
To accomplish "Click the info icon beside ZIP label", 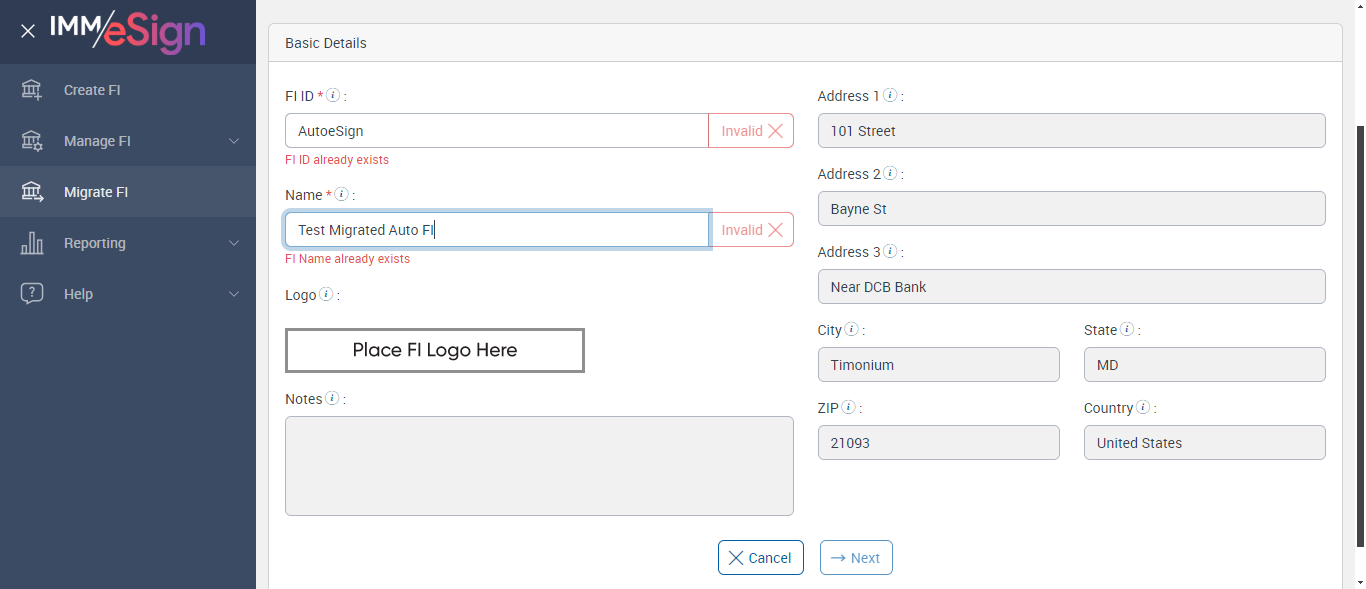I will [849, 408].
